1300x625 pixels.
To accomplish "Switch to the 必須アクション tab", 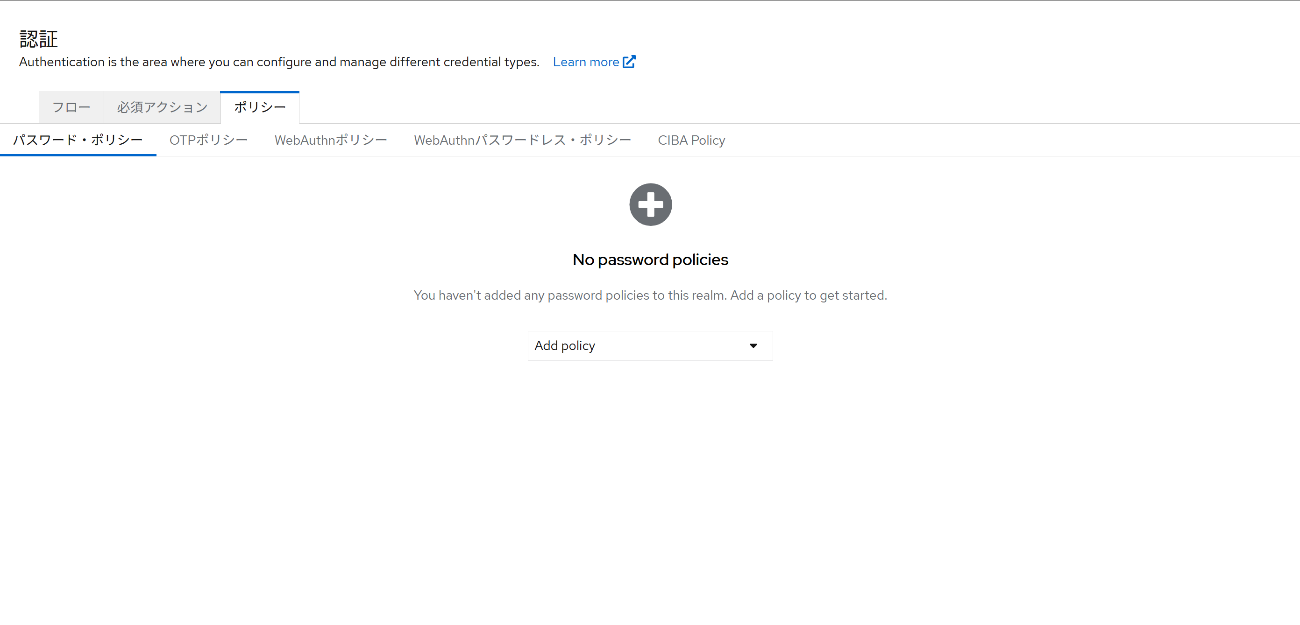I will tap(162, 107).
